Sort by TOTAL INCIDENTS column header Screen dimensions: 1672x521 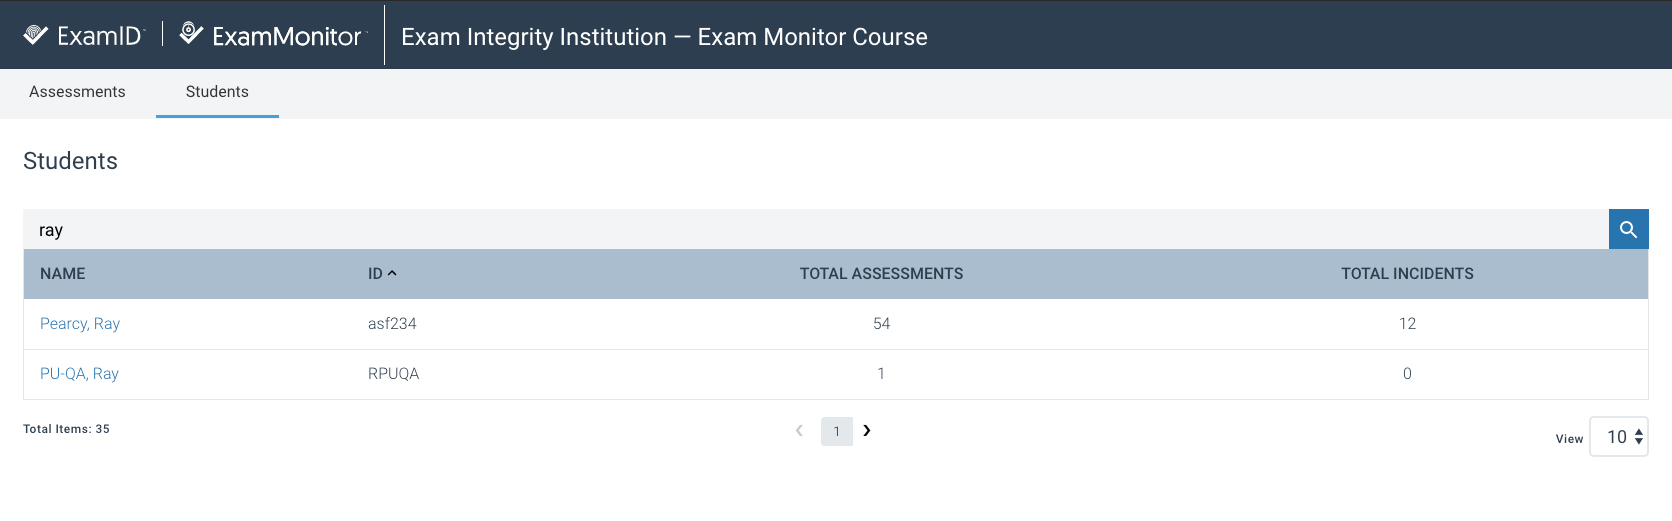(x=1407, y=273)
